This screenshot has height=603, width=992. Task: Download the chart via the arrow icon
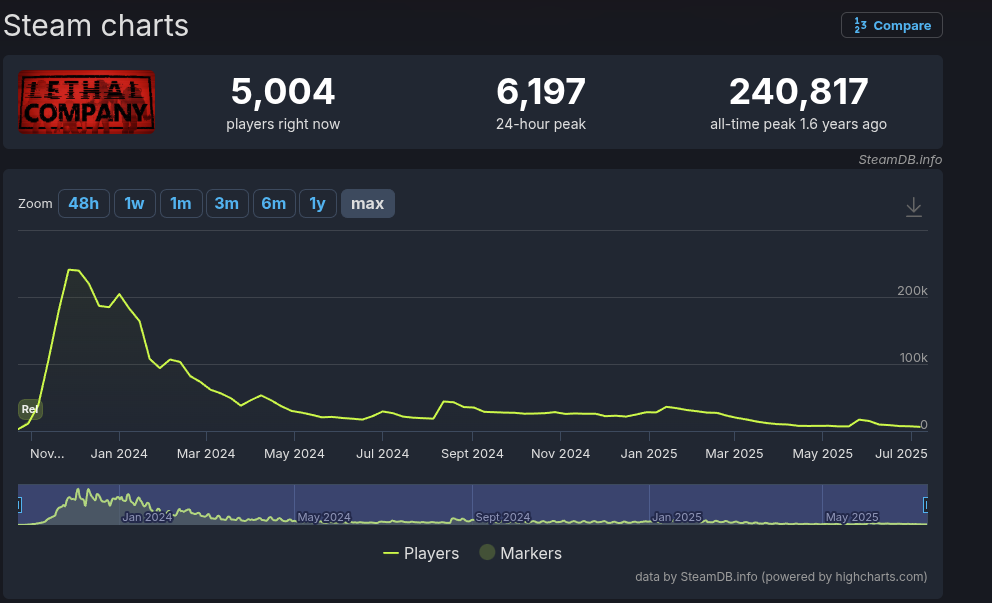[914, 207]
